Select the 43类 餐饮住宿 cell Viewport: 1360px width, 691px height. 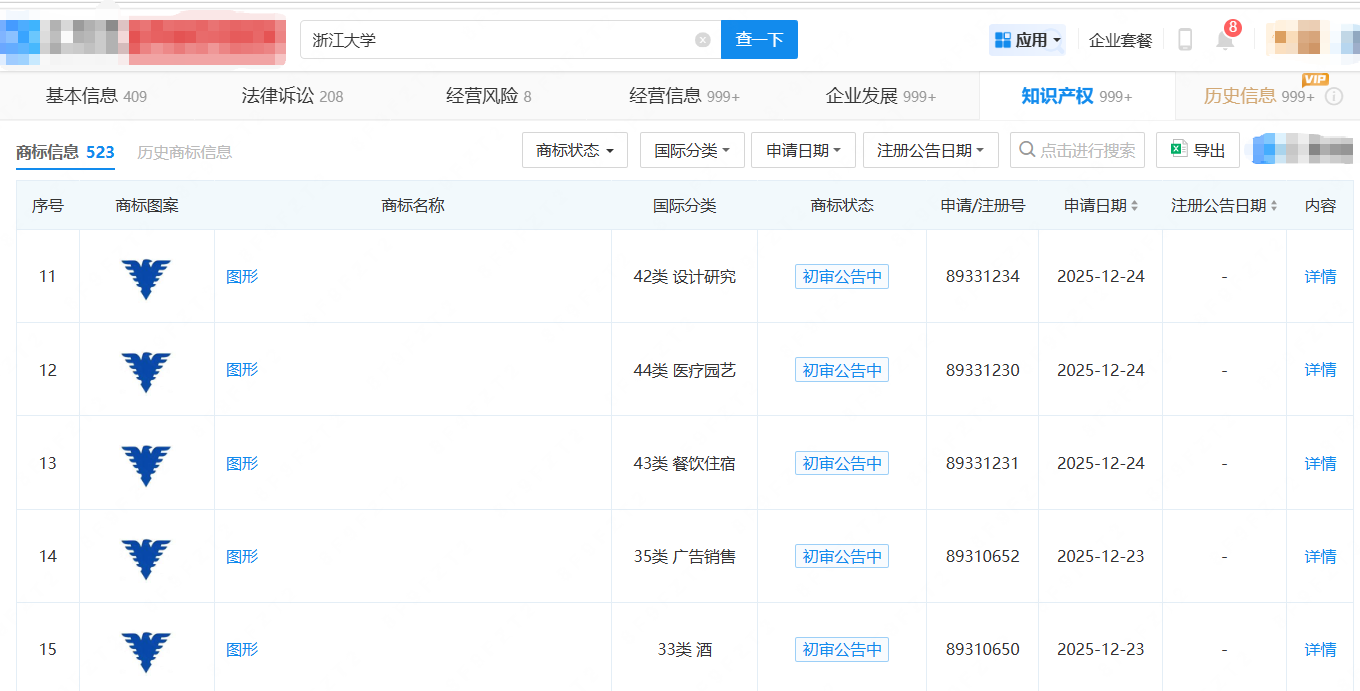[685, 463]
